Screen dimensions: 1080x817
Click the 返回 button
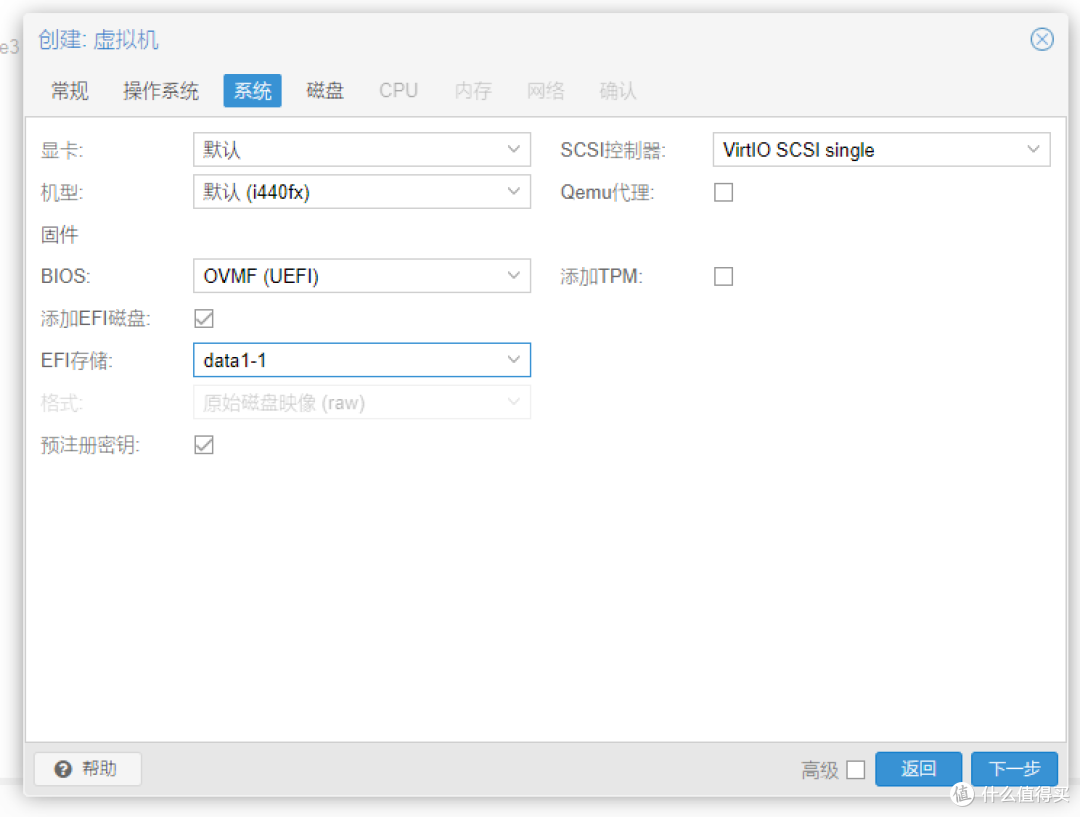click(x=917, y=769)
